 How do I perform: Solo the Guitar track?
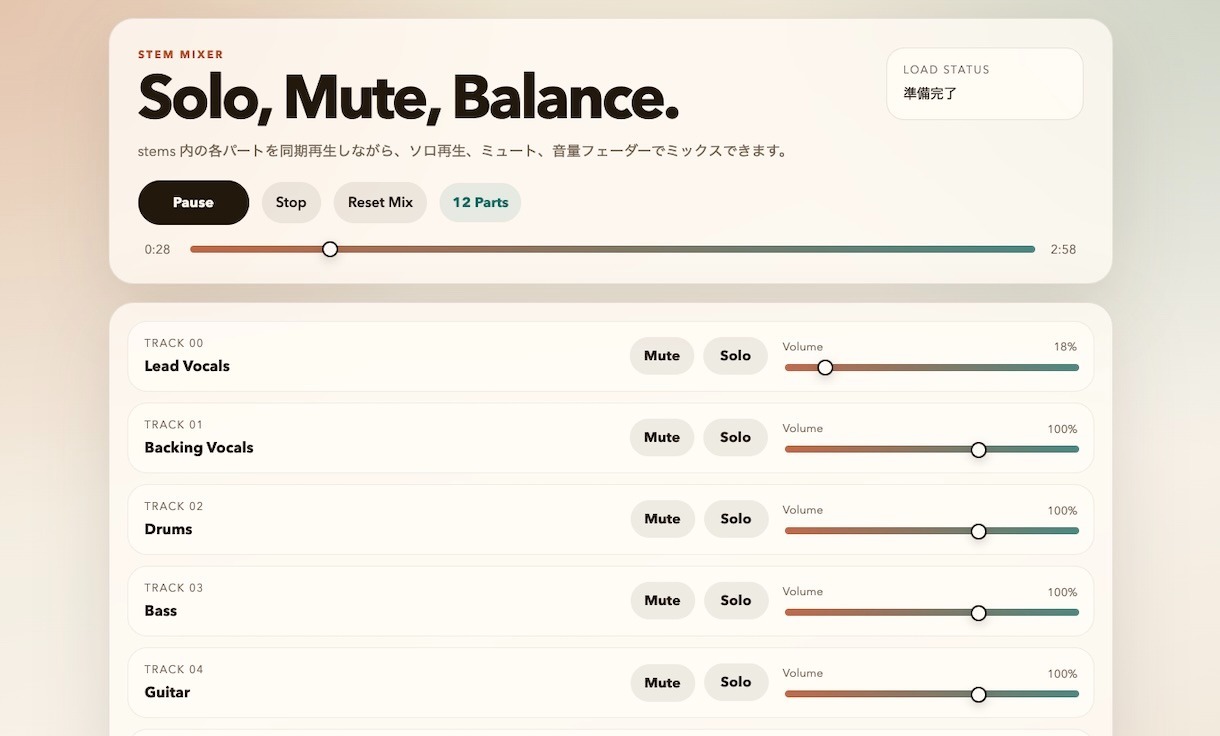(735, 683)
